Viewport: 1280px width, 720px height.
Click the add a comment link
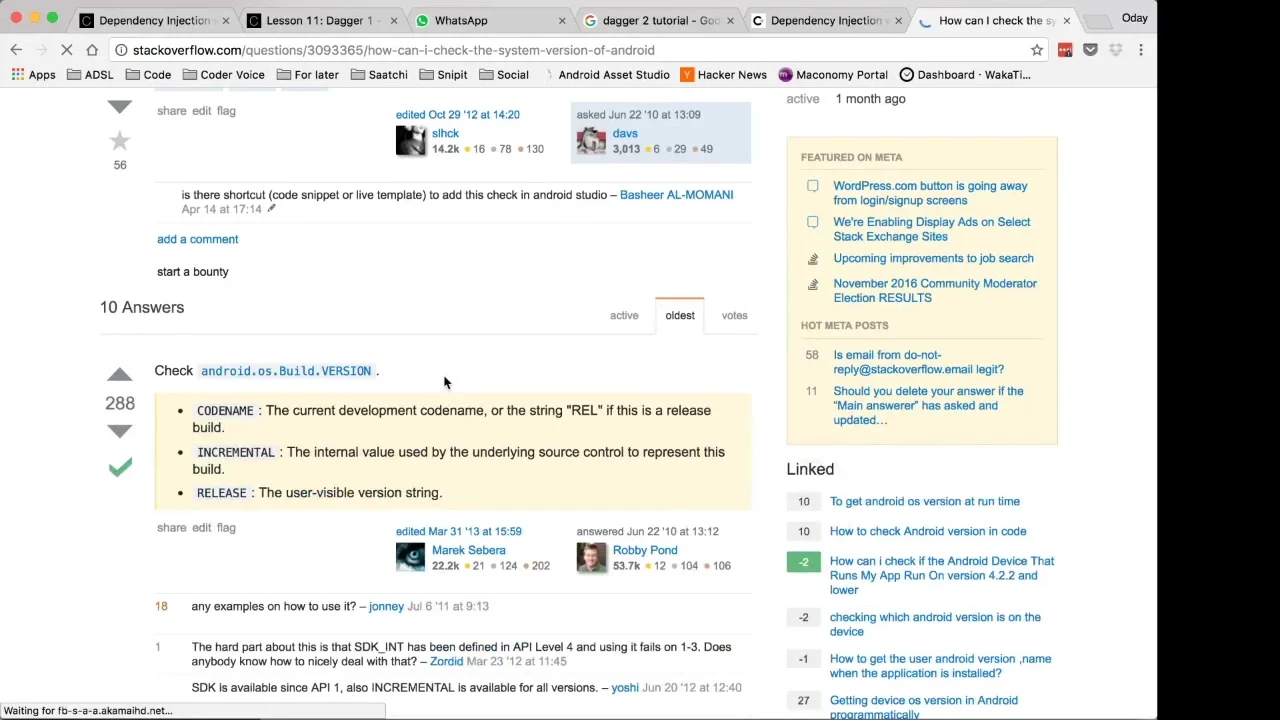197,239
